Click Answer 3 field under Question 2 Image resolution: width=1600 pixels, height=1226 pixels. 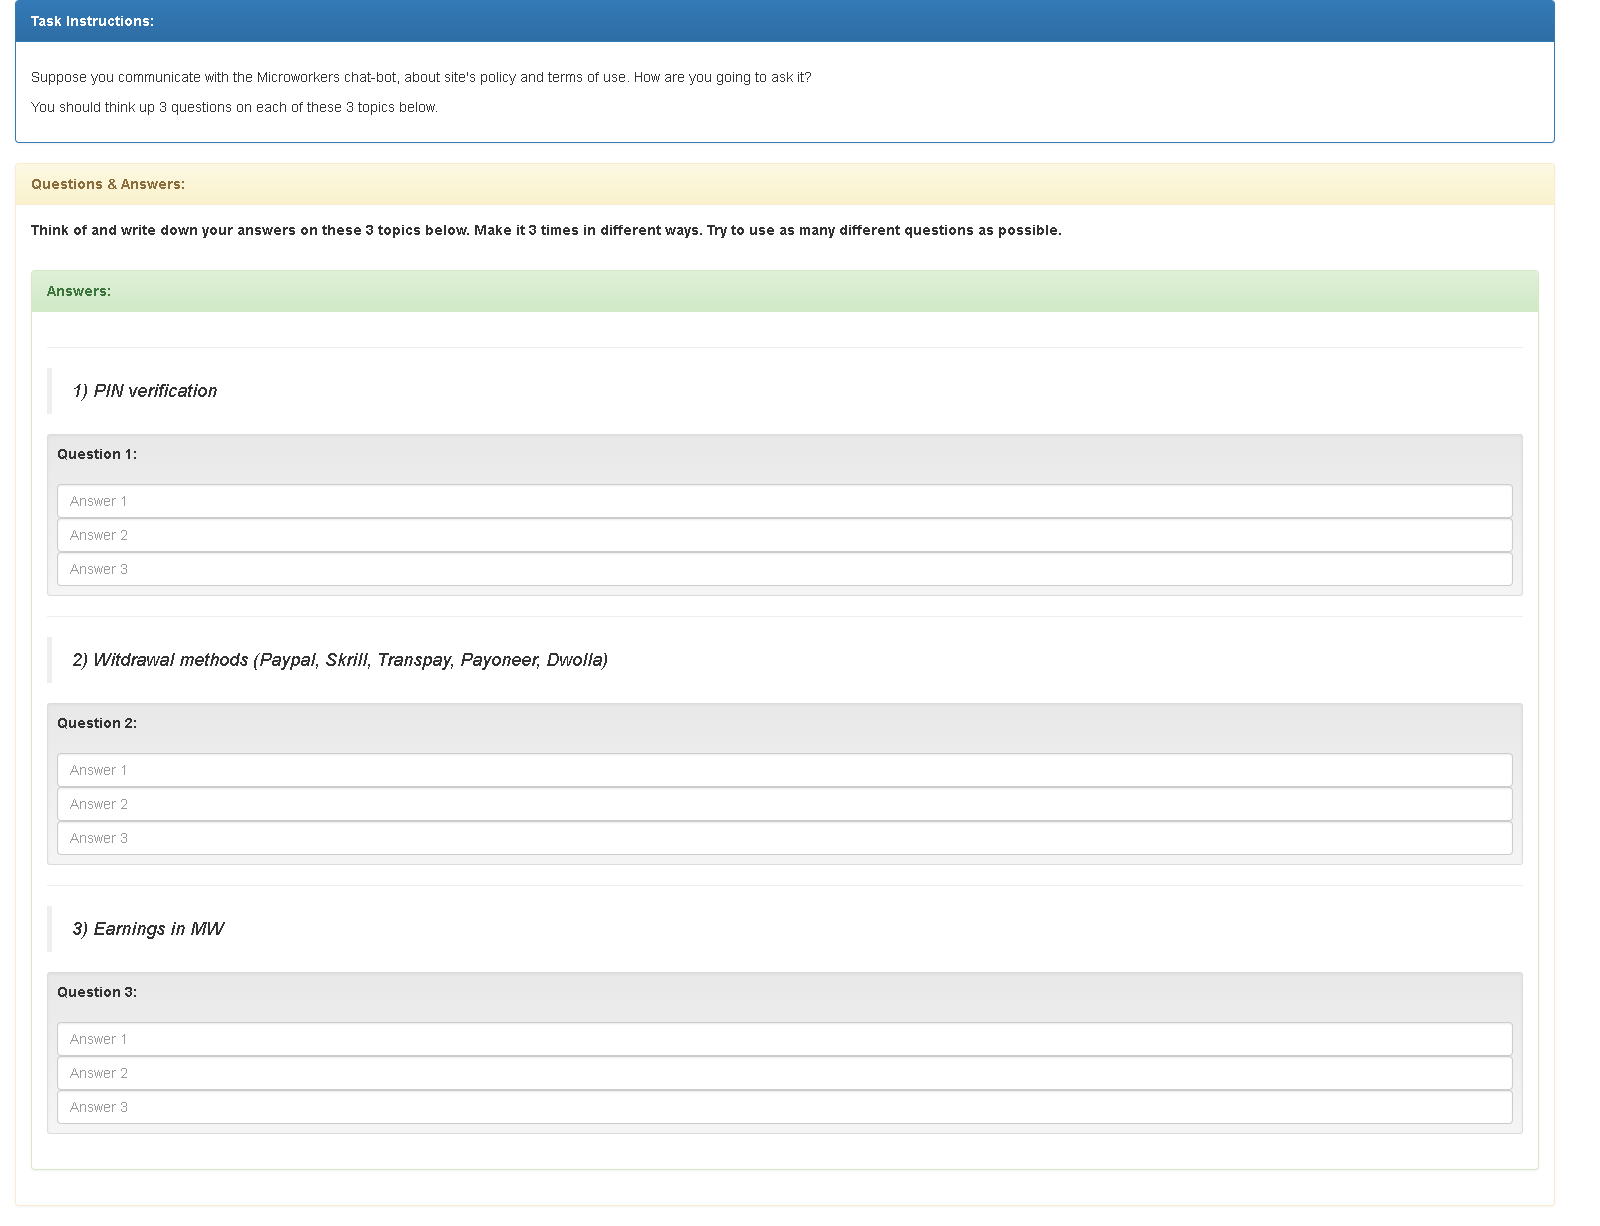coord(784,838)
